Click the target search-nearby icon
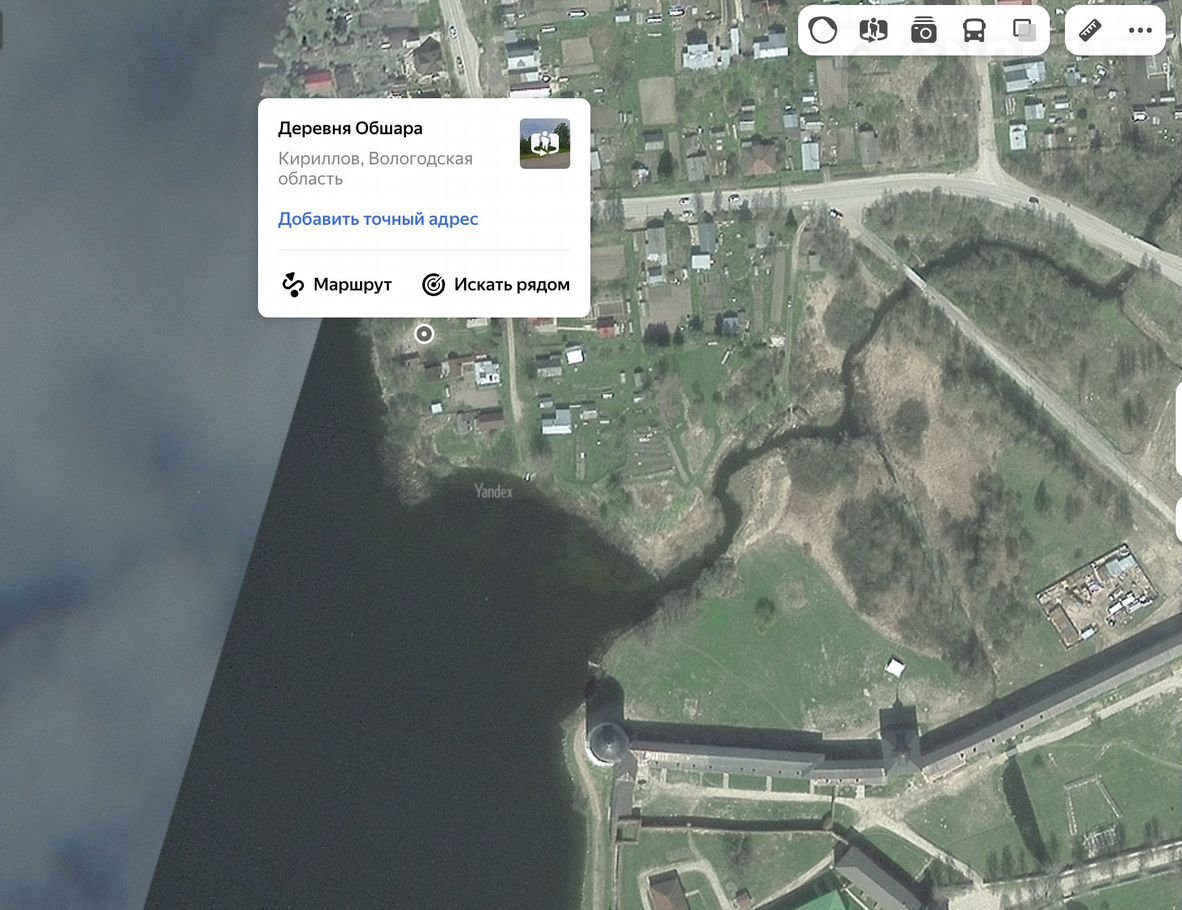This screenshot has height=910, width=1182. point(433,285)
